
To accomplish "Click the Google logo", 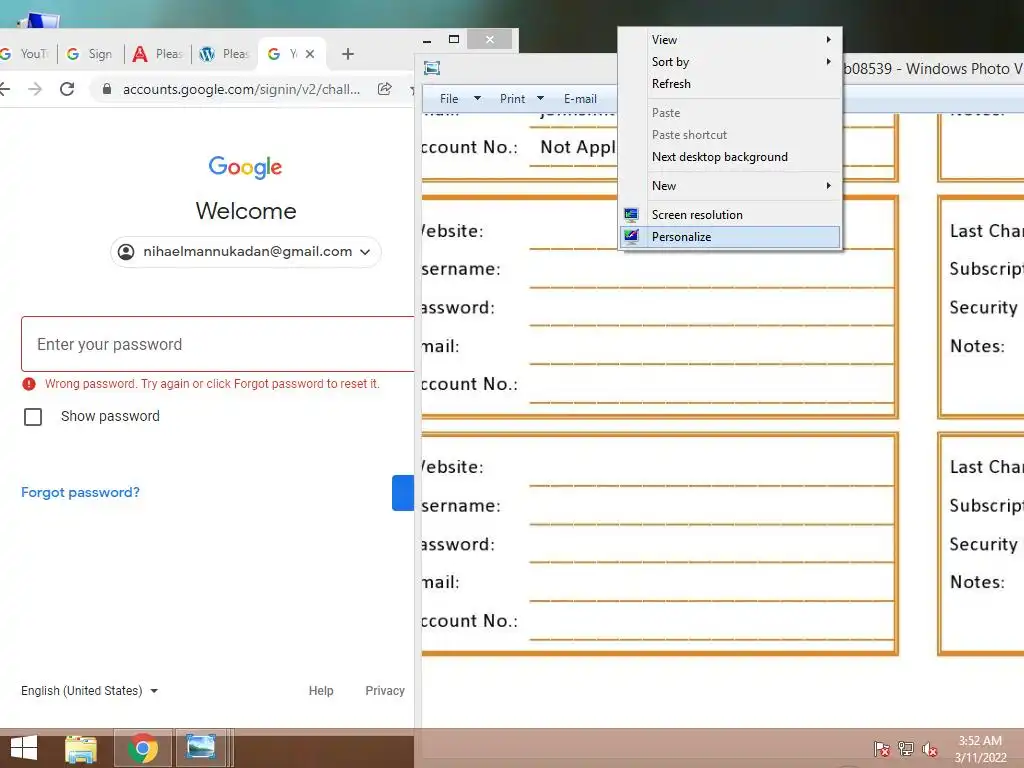I will 246,167.
